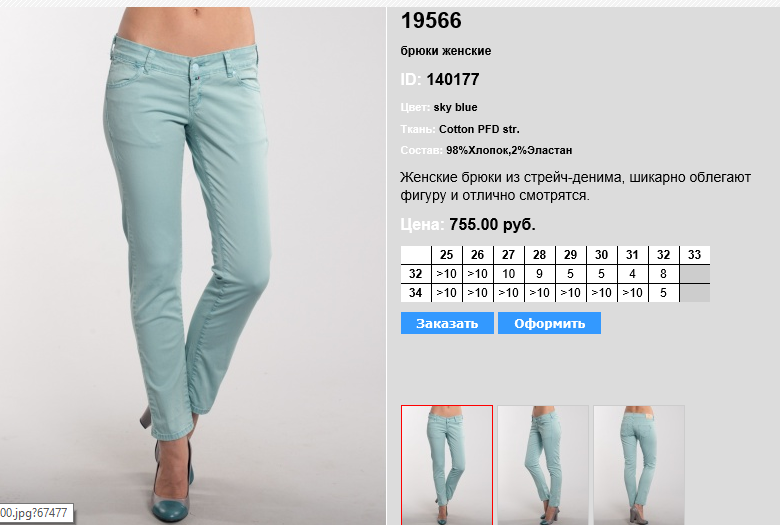Pick waist 28 length 32 cell showing 9
This screenshot has height=525, width=780.
pos(539,274)
